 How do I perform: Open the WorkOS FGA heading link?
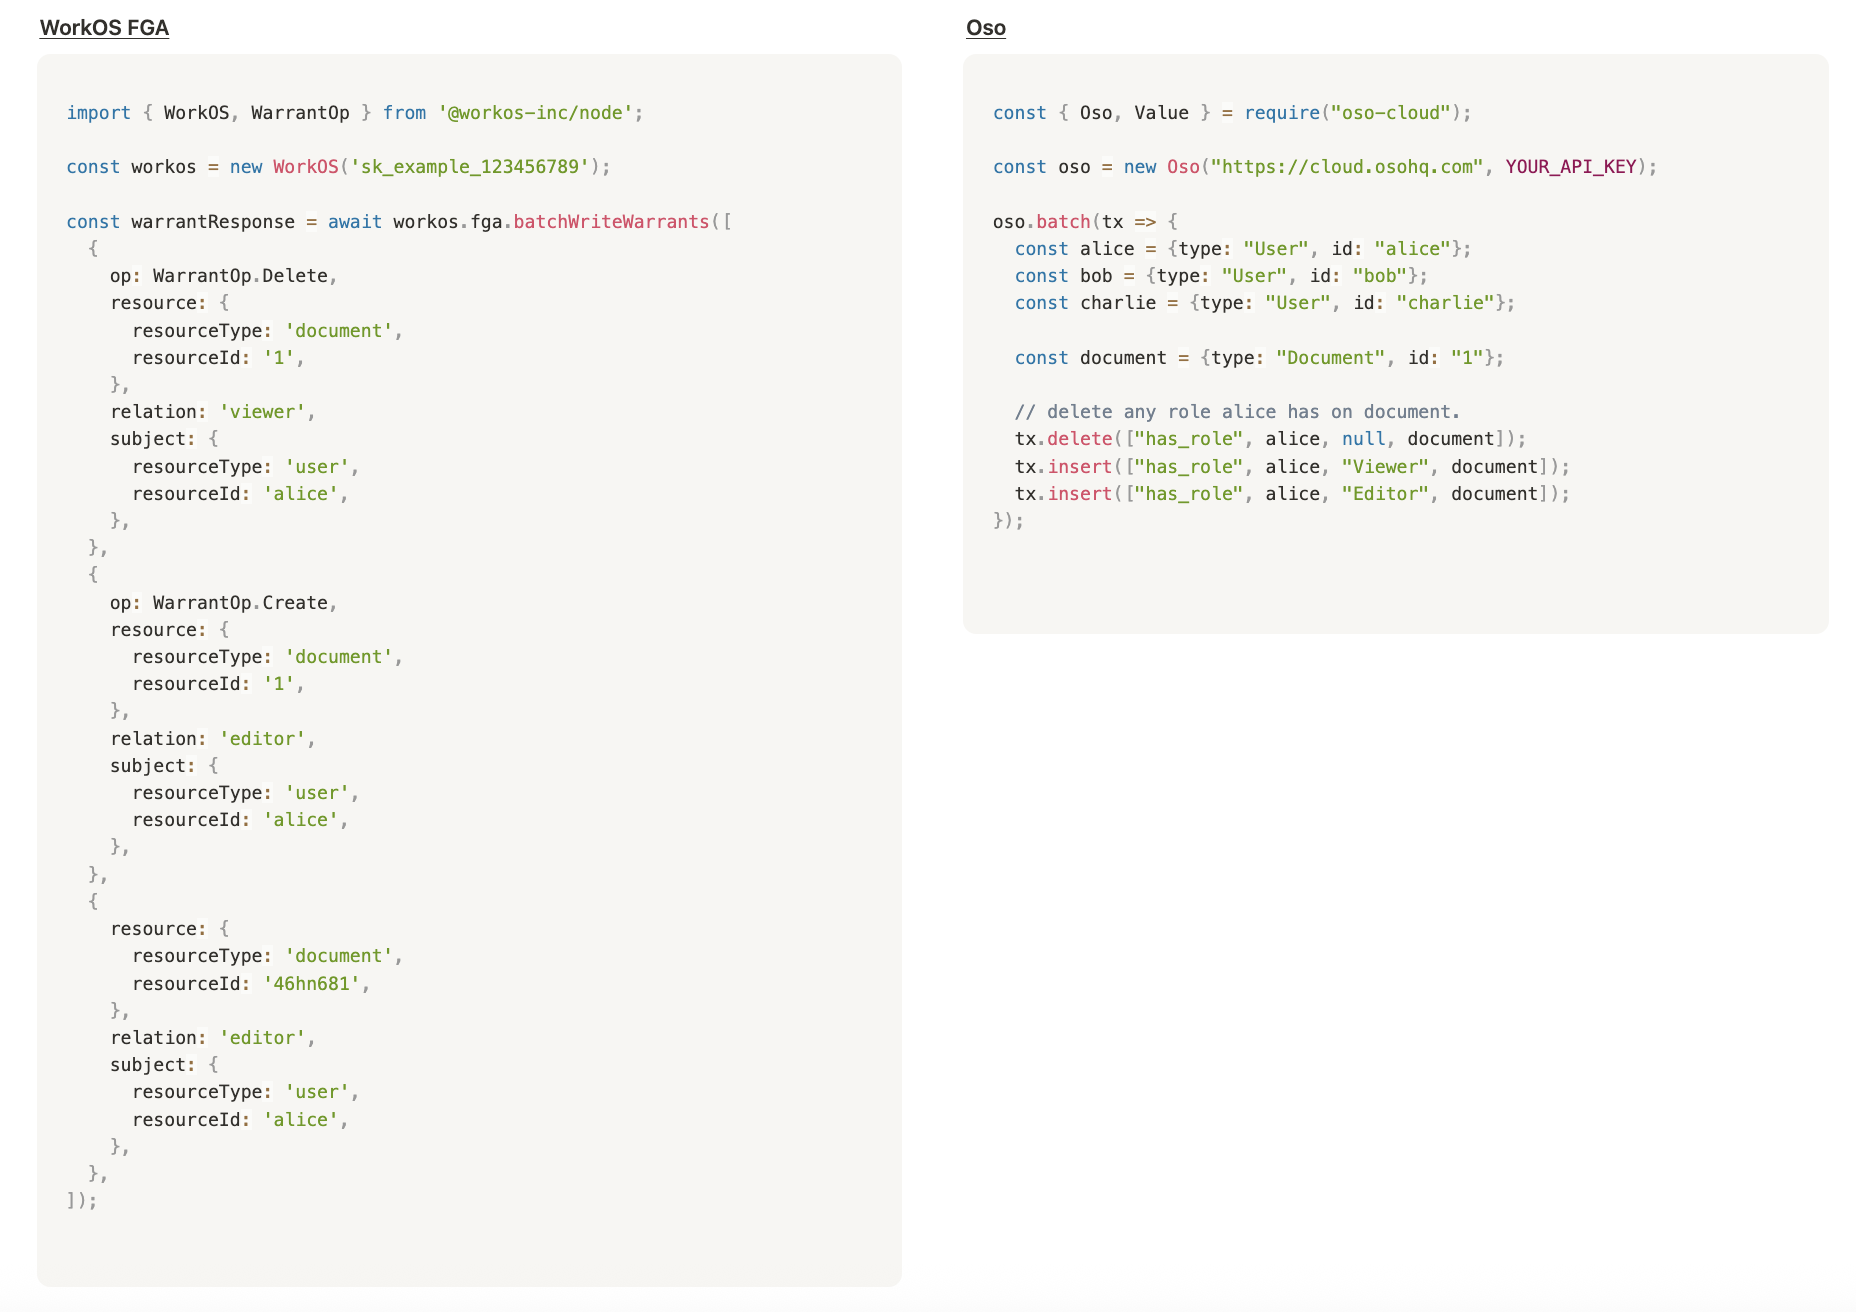104,28
